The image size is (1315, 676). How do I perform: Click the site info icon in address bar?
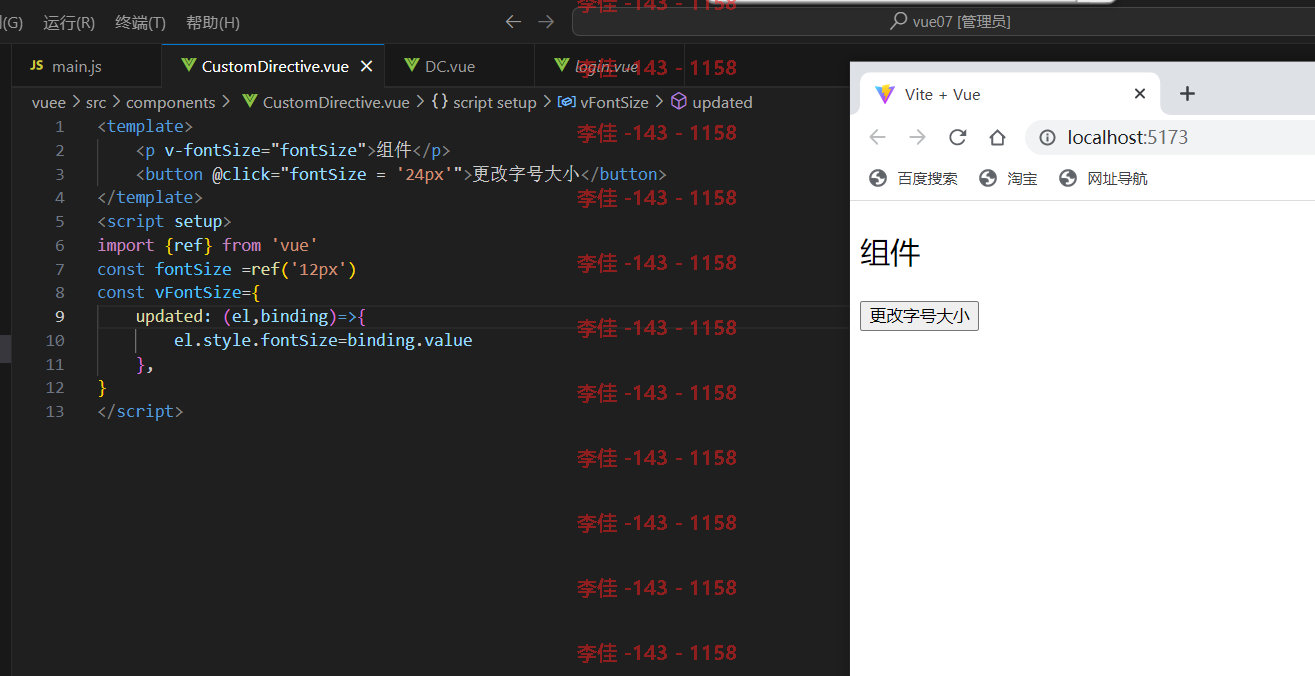click(x=1047, y=137)
